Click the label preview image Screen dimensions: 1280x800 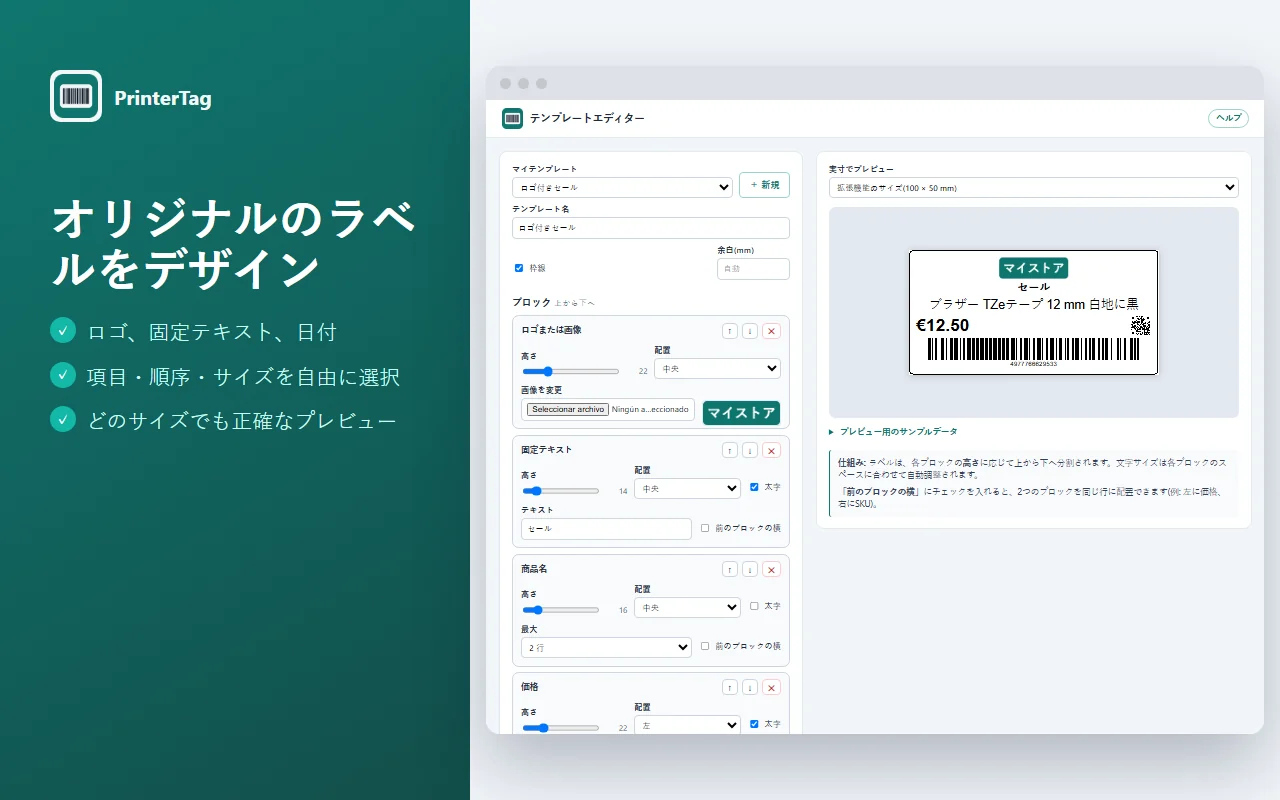coord(1033,312)
